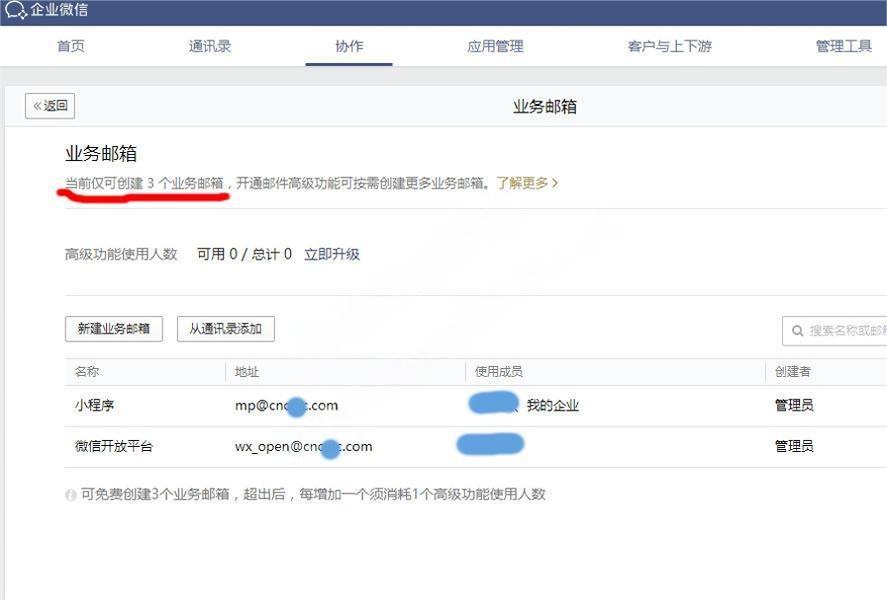887x600 pixels.
Task: Click the 地址 column header
Action: coord(247,372)
